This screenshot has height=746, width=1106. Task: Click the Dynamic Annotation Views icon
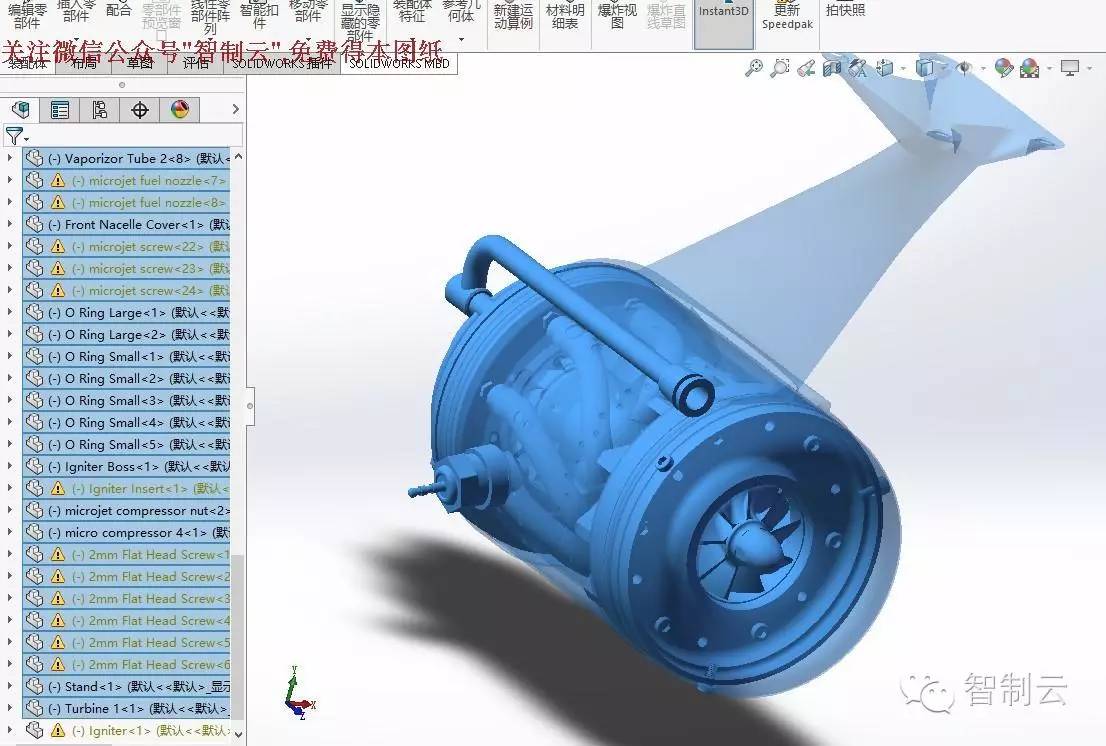click(x=858, y=68)
